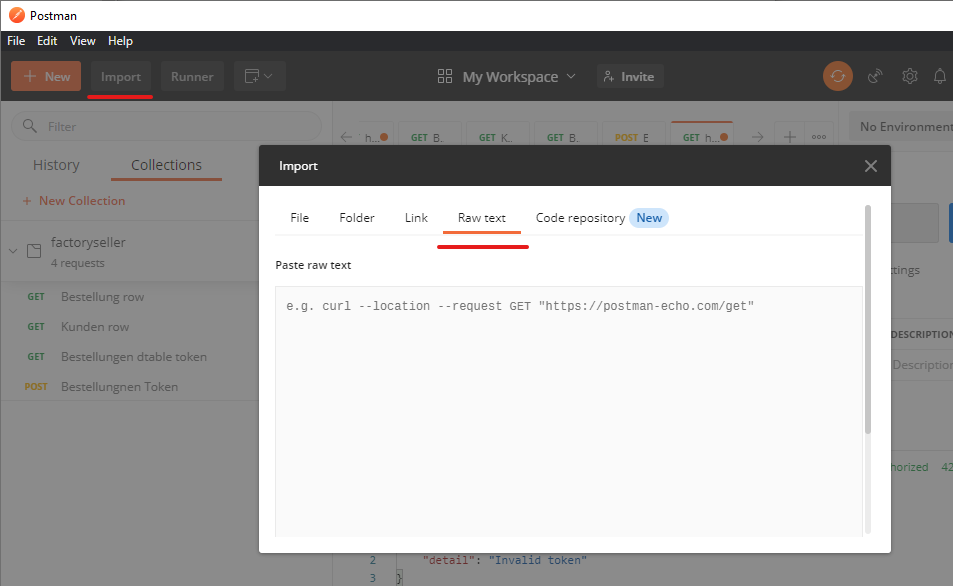Add a new request tab with plus
The image size is (953, 586).
click(x=790, y=137)
